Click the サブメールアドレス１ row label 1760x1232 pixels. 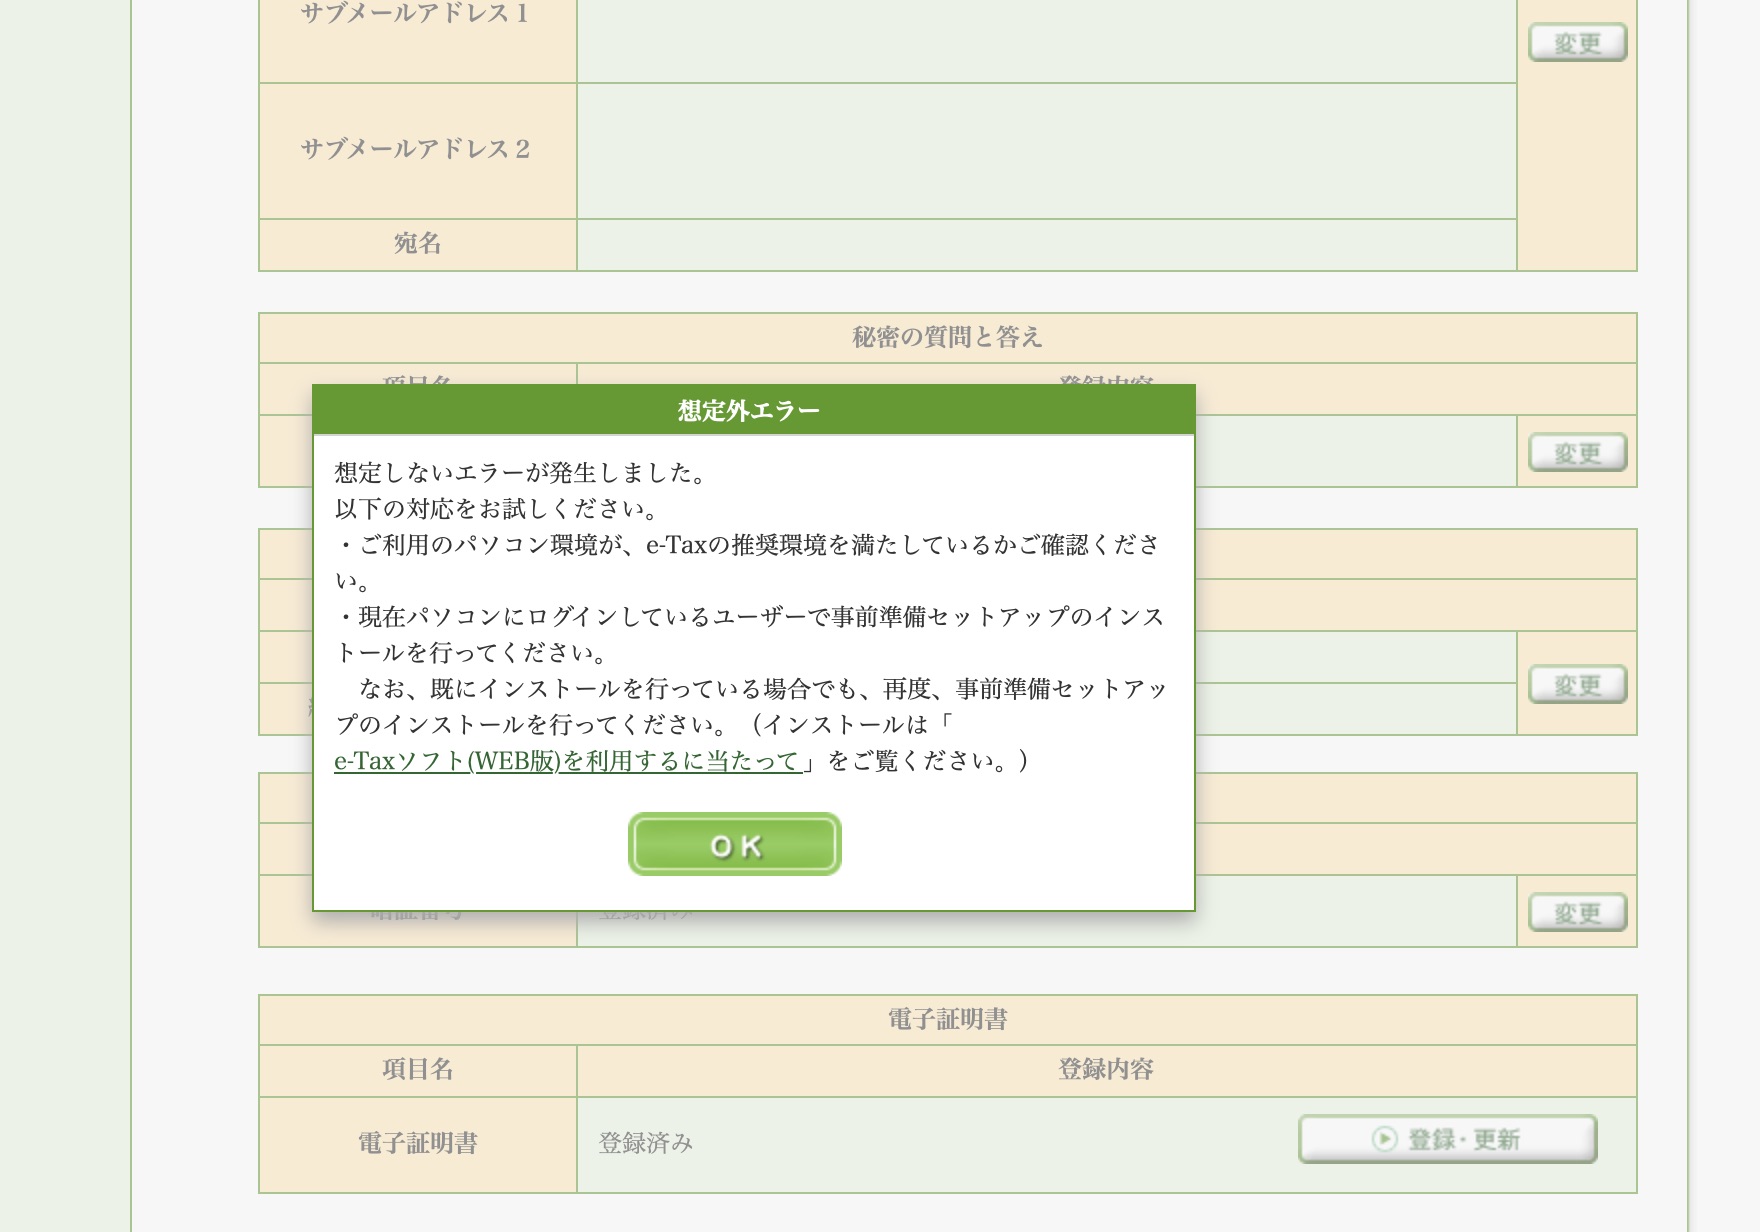417,14
